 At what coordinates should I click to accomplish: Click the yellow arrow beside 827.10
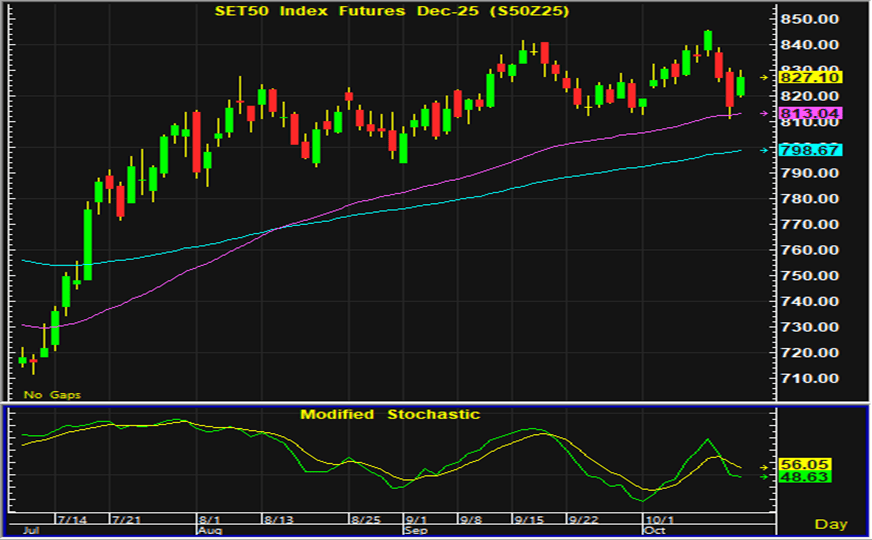tap(765, 77)
